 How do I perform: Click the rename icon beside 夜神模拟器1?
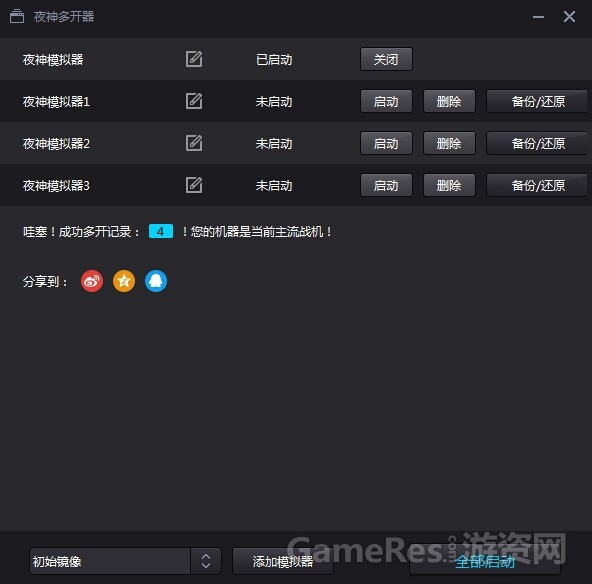pyautogui.click(x=194, y=101)
